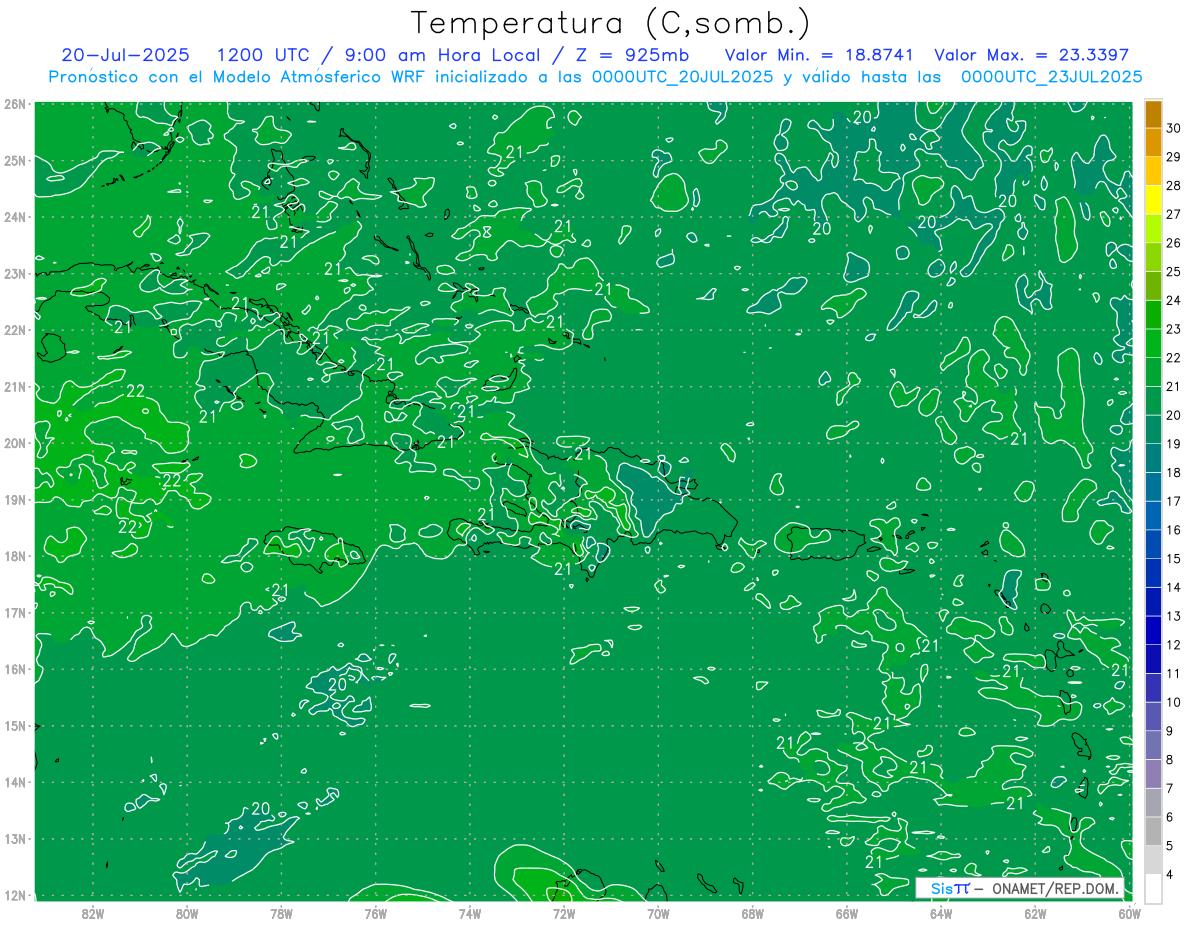1200x927 pixels.
Task: Click the "60W" longitude label
Action: click(x=1130, y=913)
